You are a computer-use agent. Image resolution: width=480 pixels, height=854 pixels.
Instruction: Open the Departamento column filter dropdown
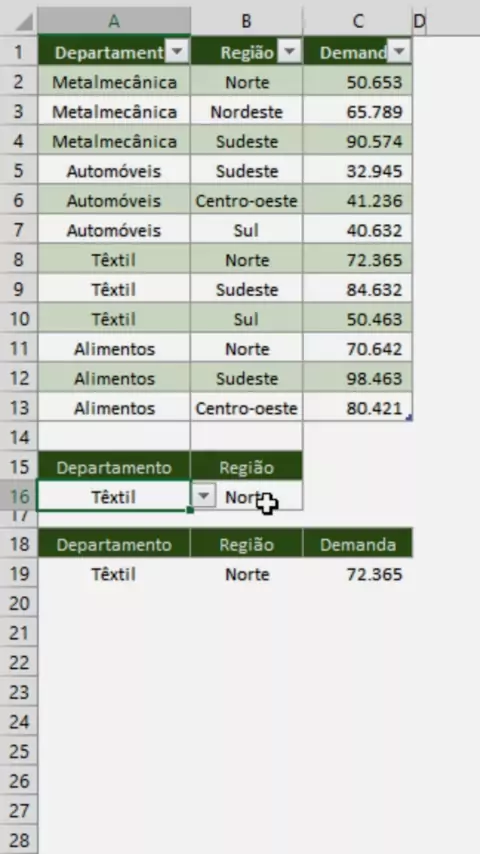point(177,52)
